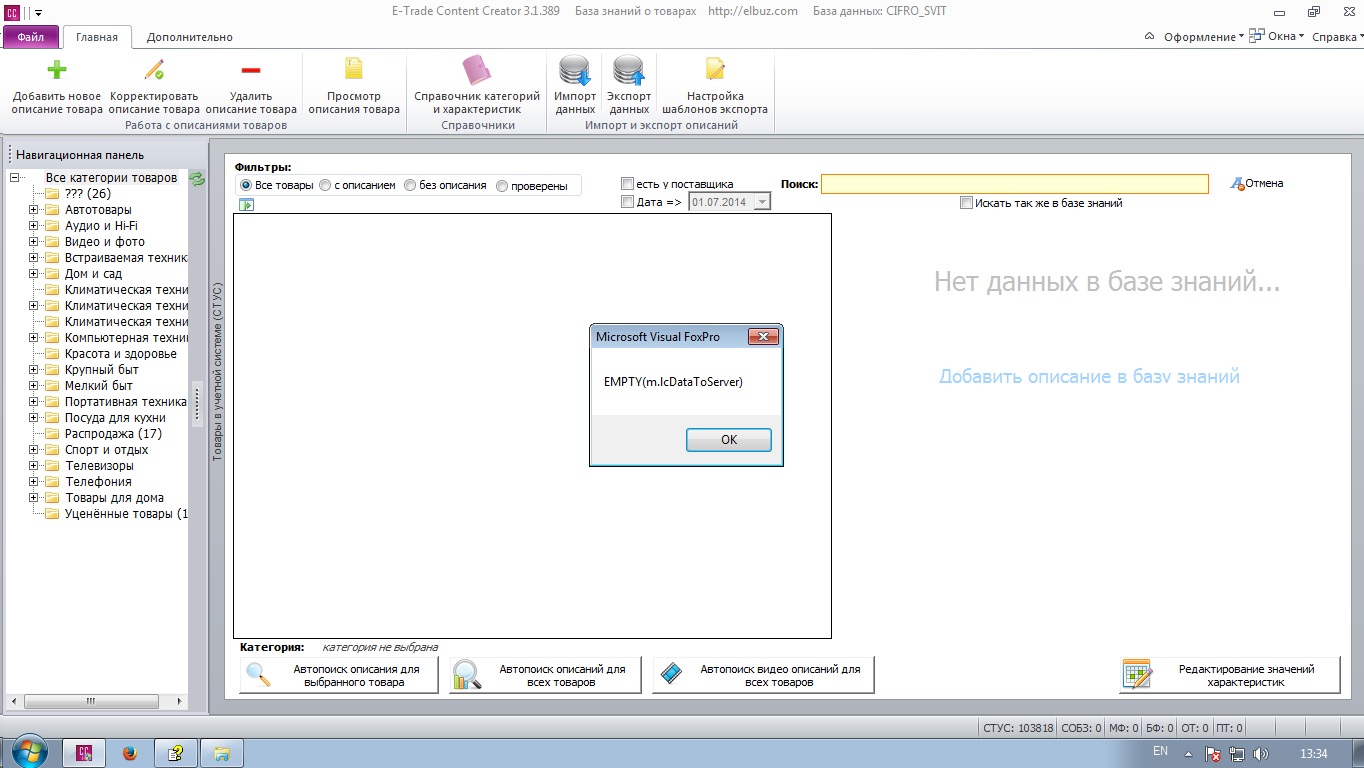Switch to the Главная tab

pos(97,37)
